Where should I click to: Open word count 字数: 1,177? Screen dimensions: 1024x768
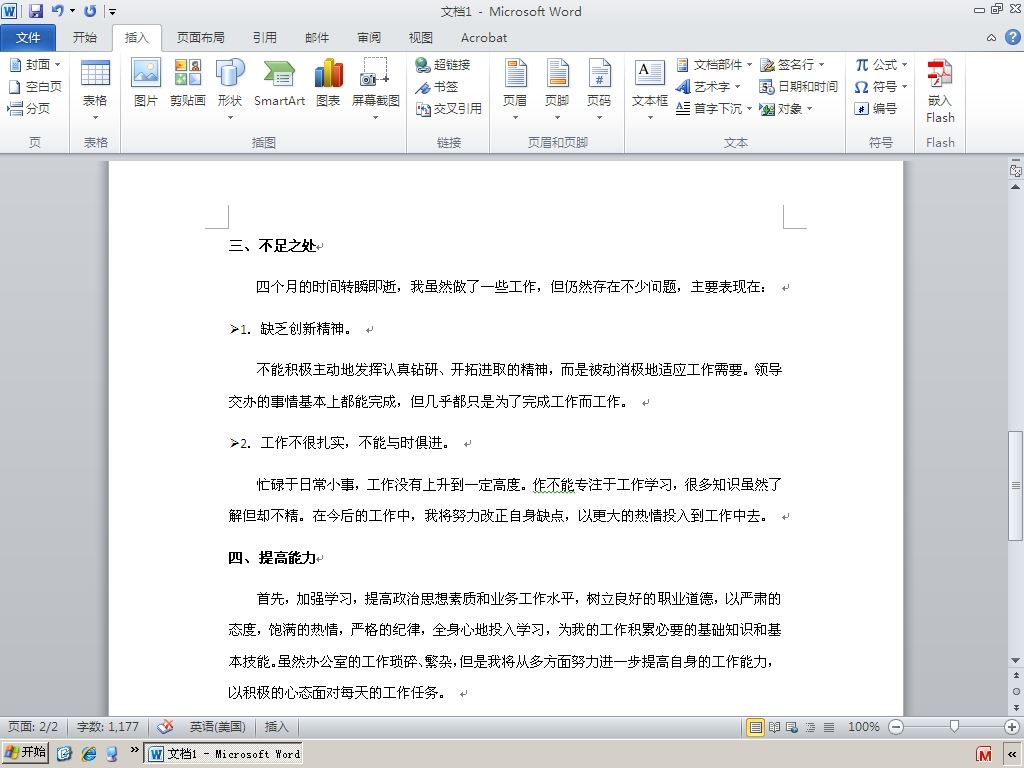pos(108,726)
